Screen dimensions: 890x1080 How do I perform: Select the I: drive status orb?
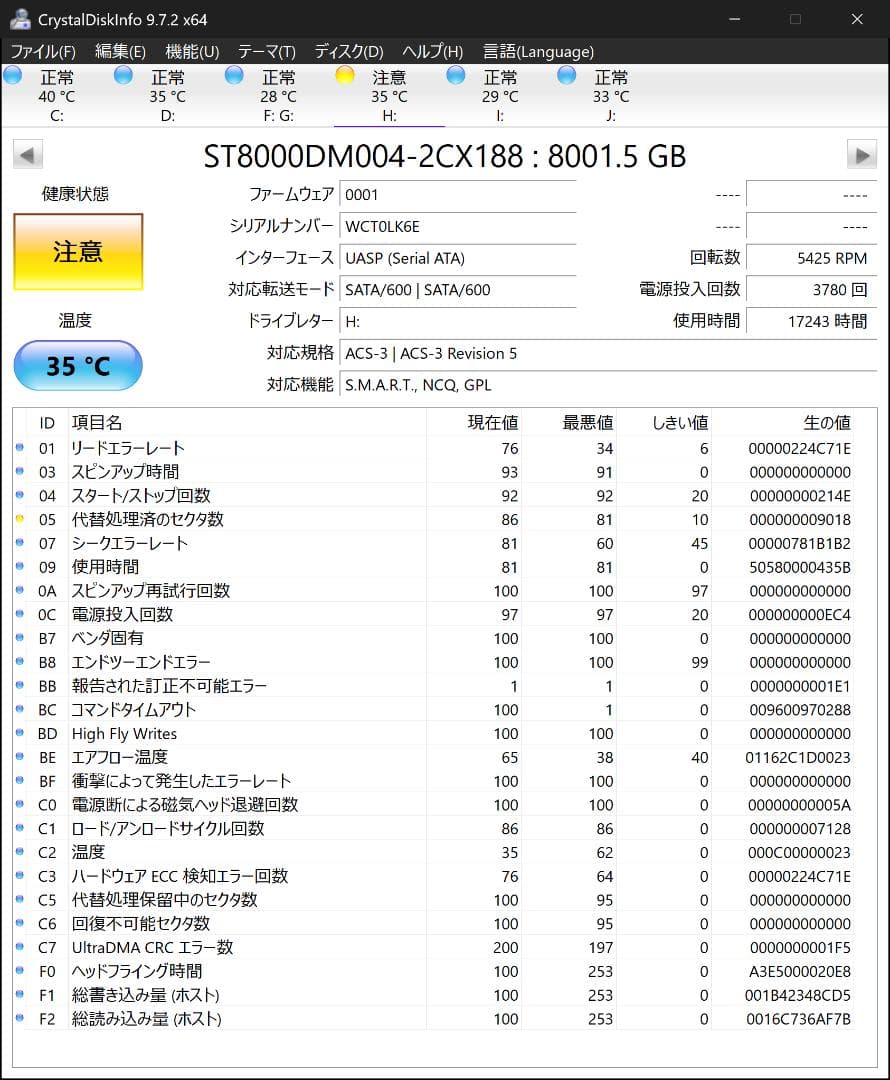(x=456, y=75)
